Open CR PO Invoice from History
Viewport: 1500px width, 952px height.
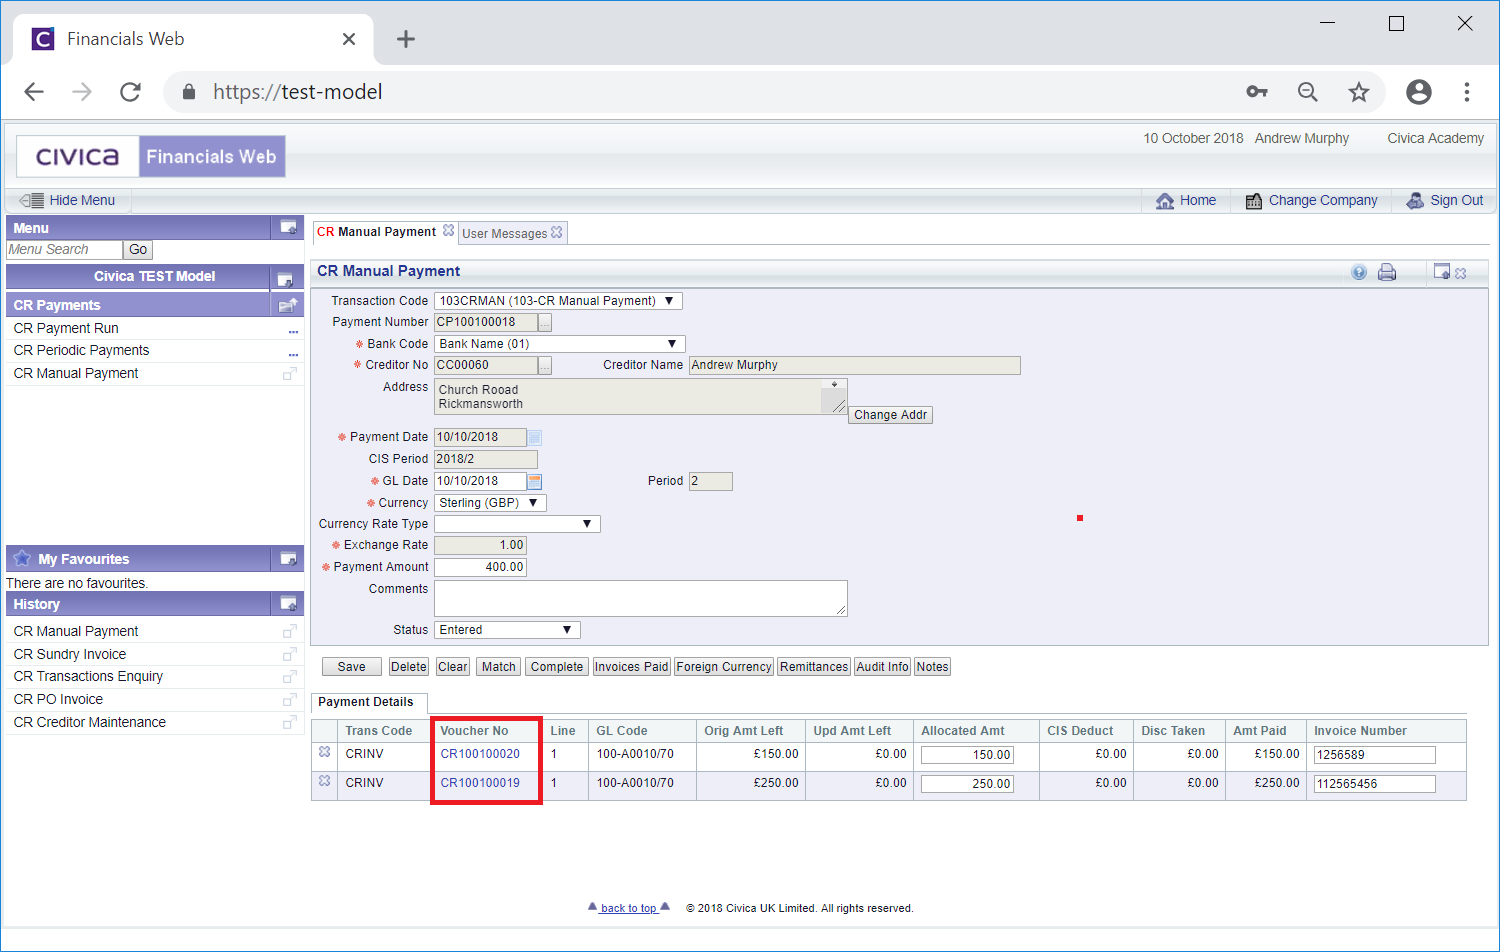[x=58, y=699]
